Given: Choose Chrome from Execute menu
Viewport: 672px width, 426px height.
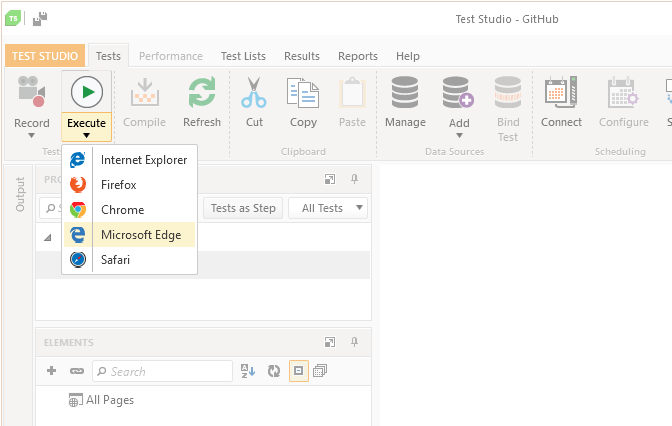Looking at the screenshot, I should [129, 210].
